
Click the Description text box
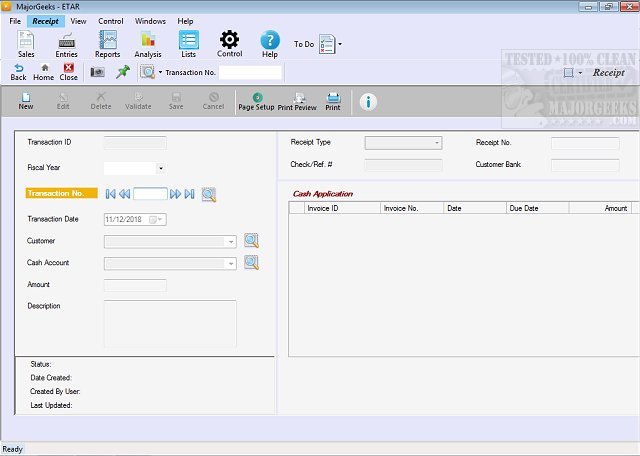(x=170, y=323)
